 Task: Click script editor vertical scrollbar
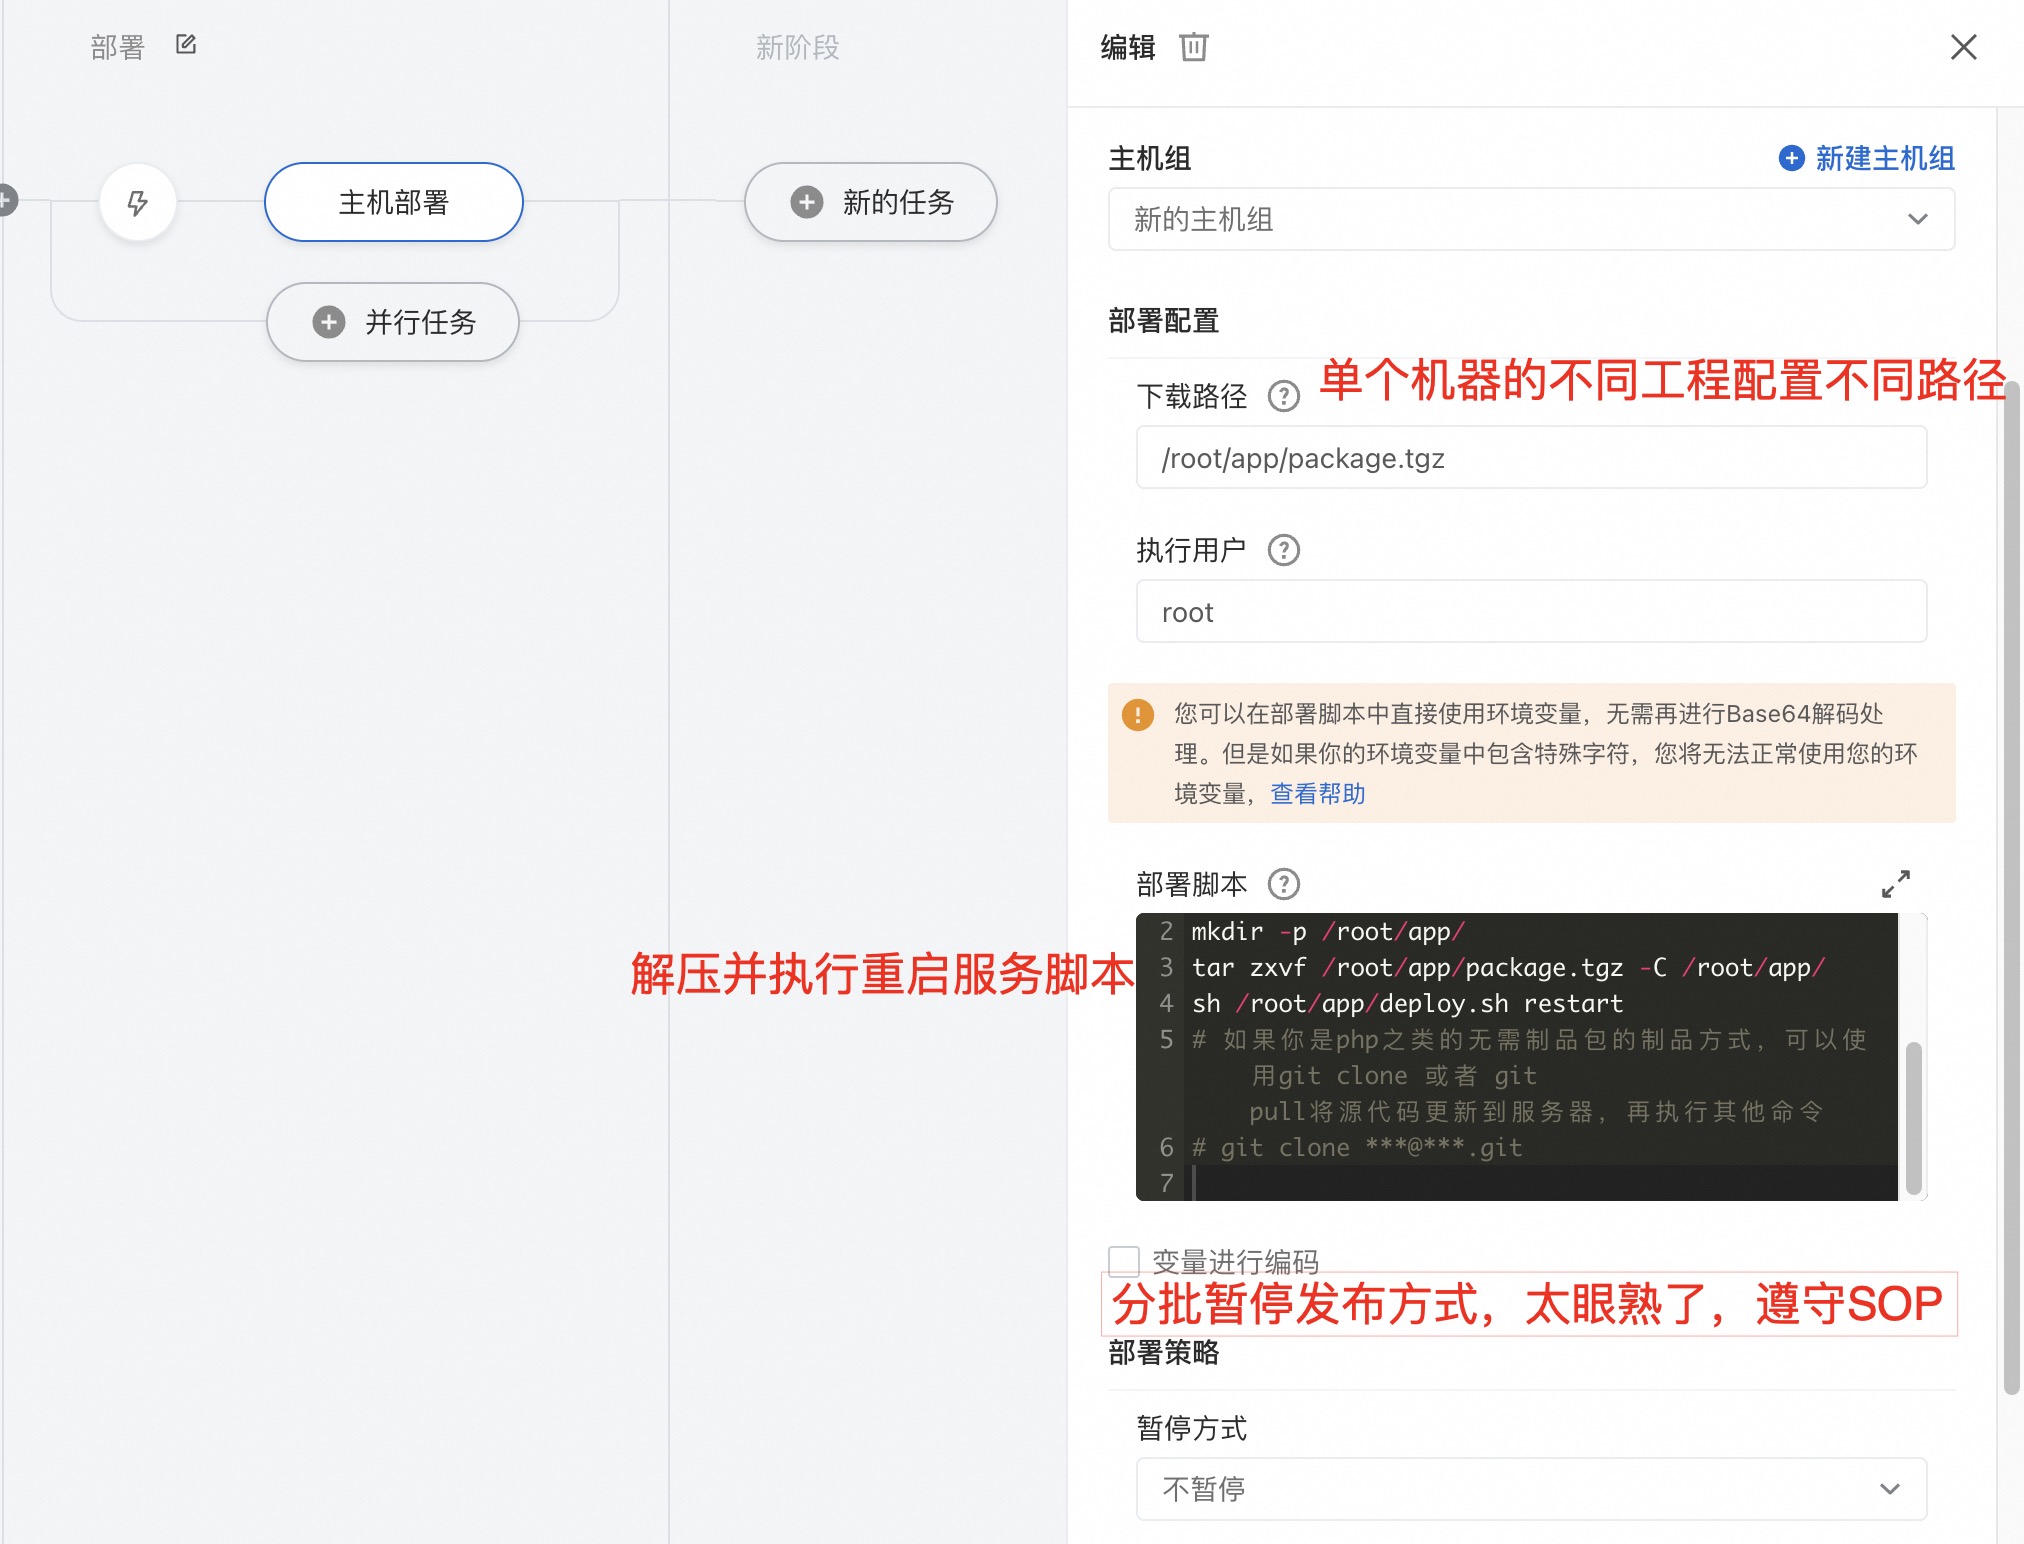tap(1914, 1118)
